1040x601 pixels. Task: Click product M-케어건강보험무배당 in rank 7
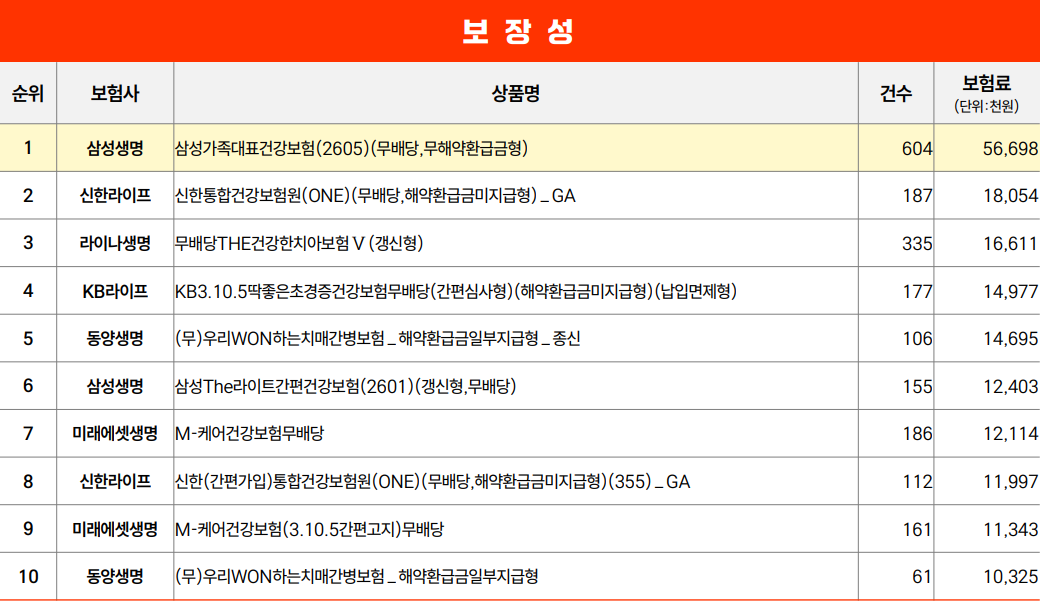[249, 434]
